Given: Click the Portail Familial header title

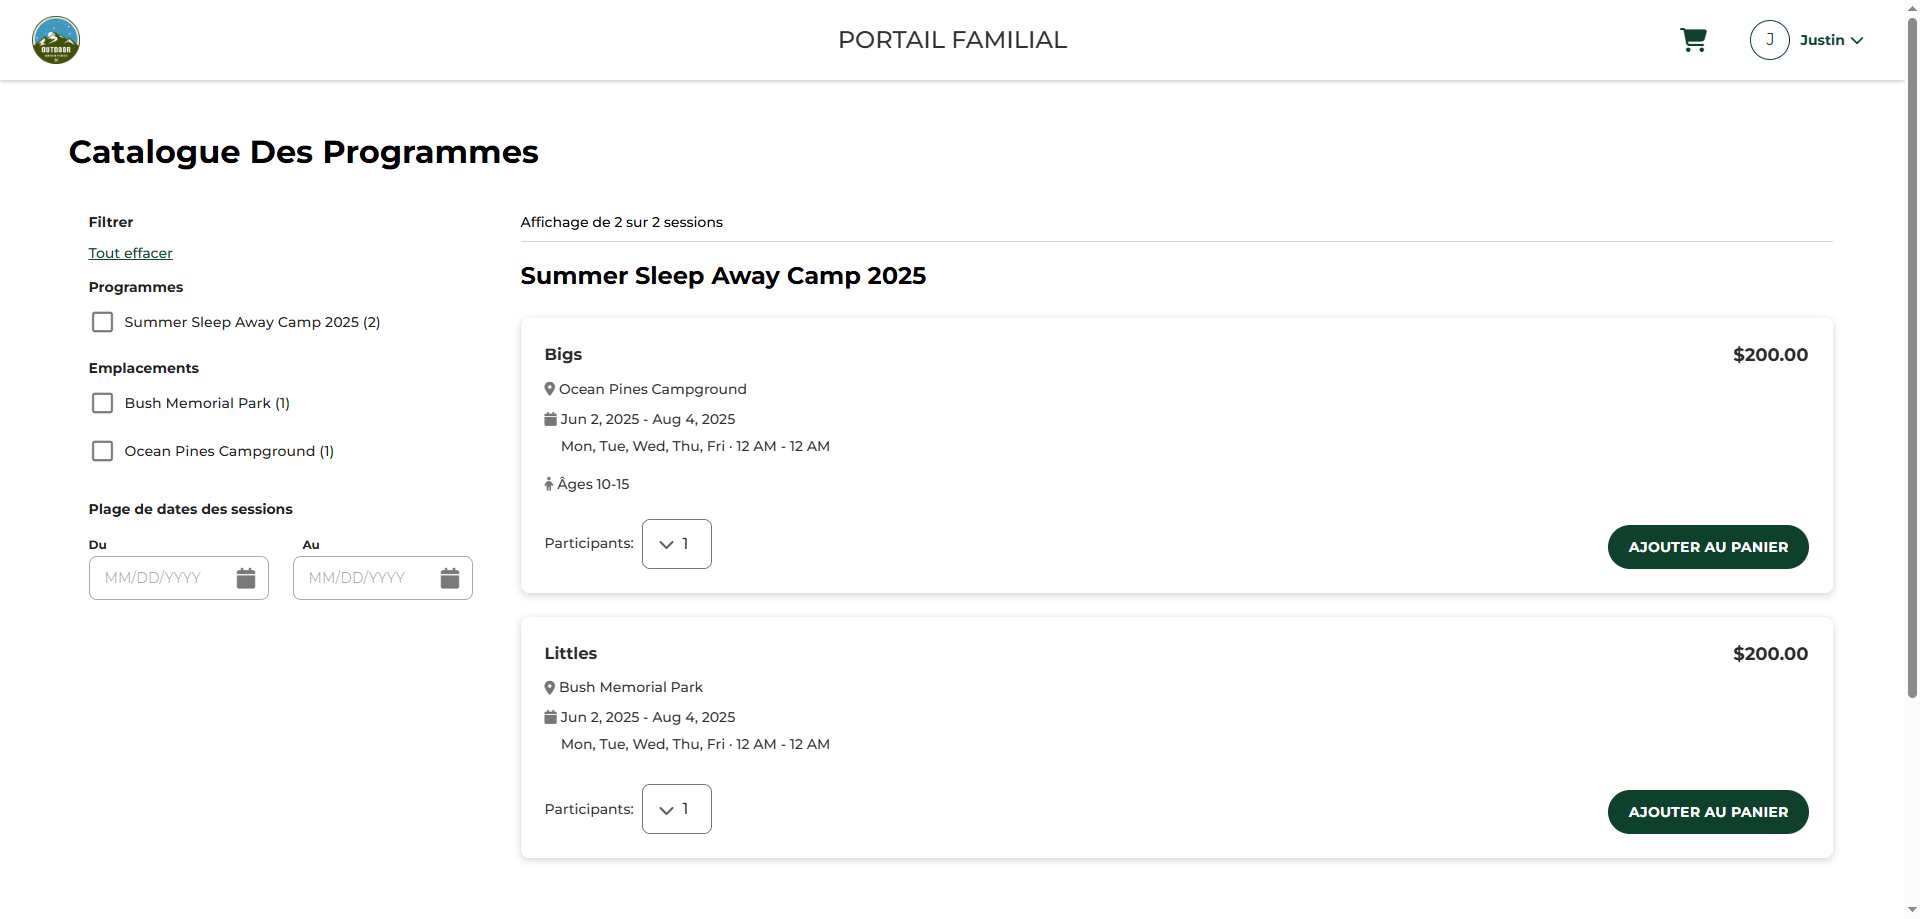Looking at the screenshot, I should click(x=952, y=40).
